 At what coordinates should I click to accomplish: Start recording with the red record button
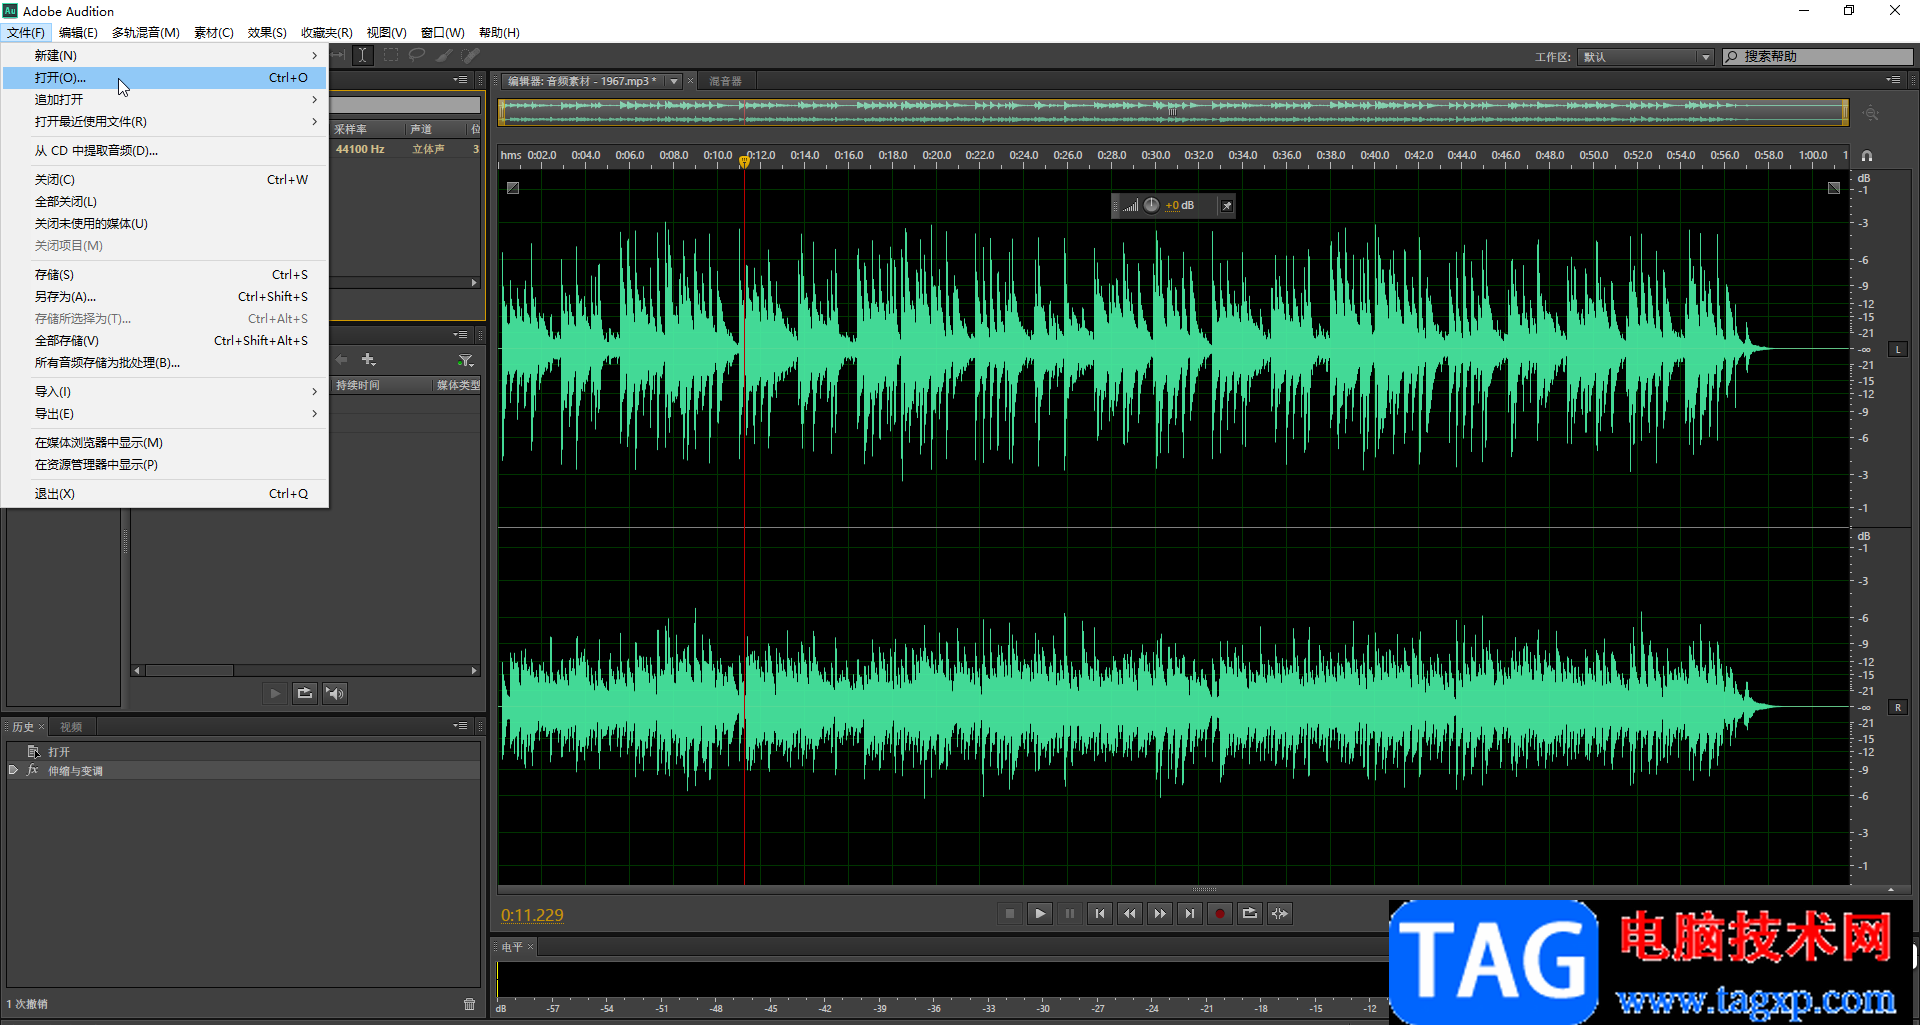[x=1220, y=914]
